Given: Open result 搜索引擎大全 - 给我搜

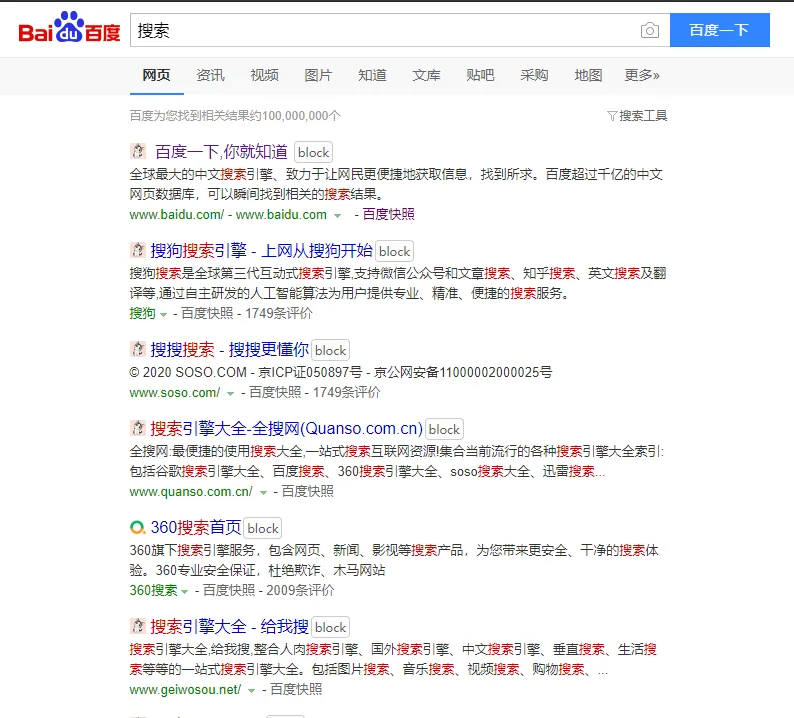Looking at the screenshot, I should tap(229, 626).
